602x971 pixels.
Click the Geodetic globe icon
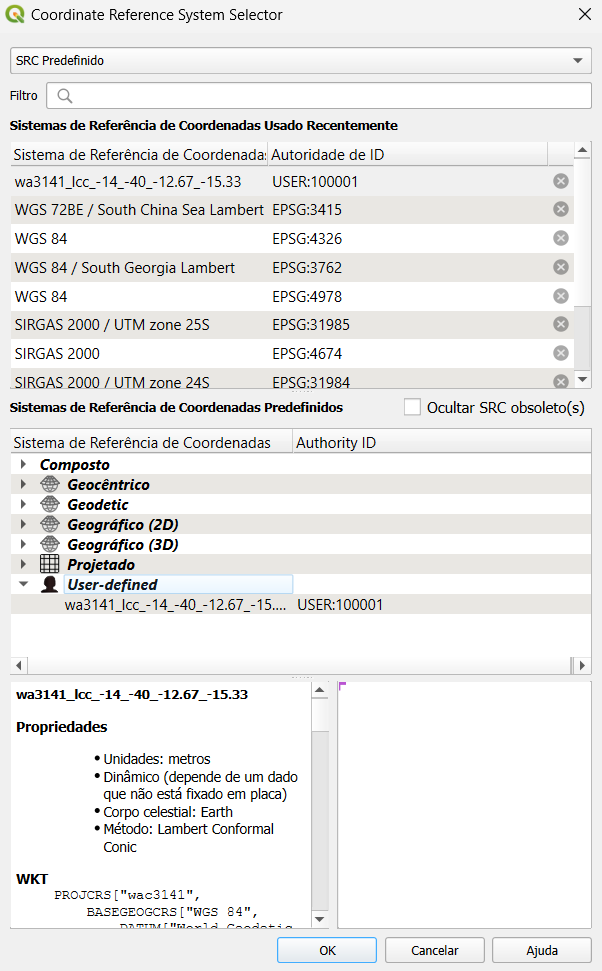click(x=50, y=504)
